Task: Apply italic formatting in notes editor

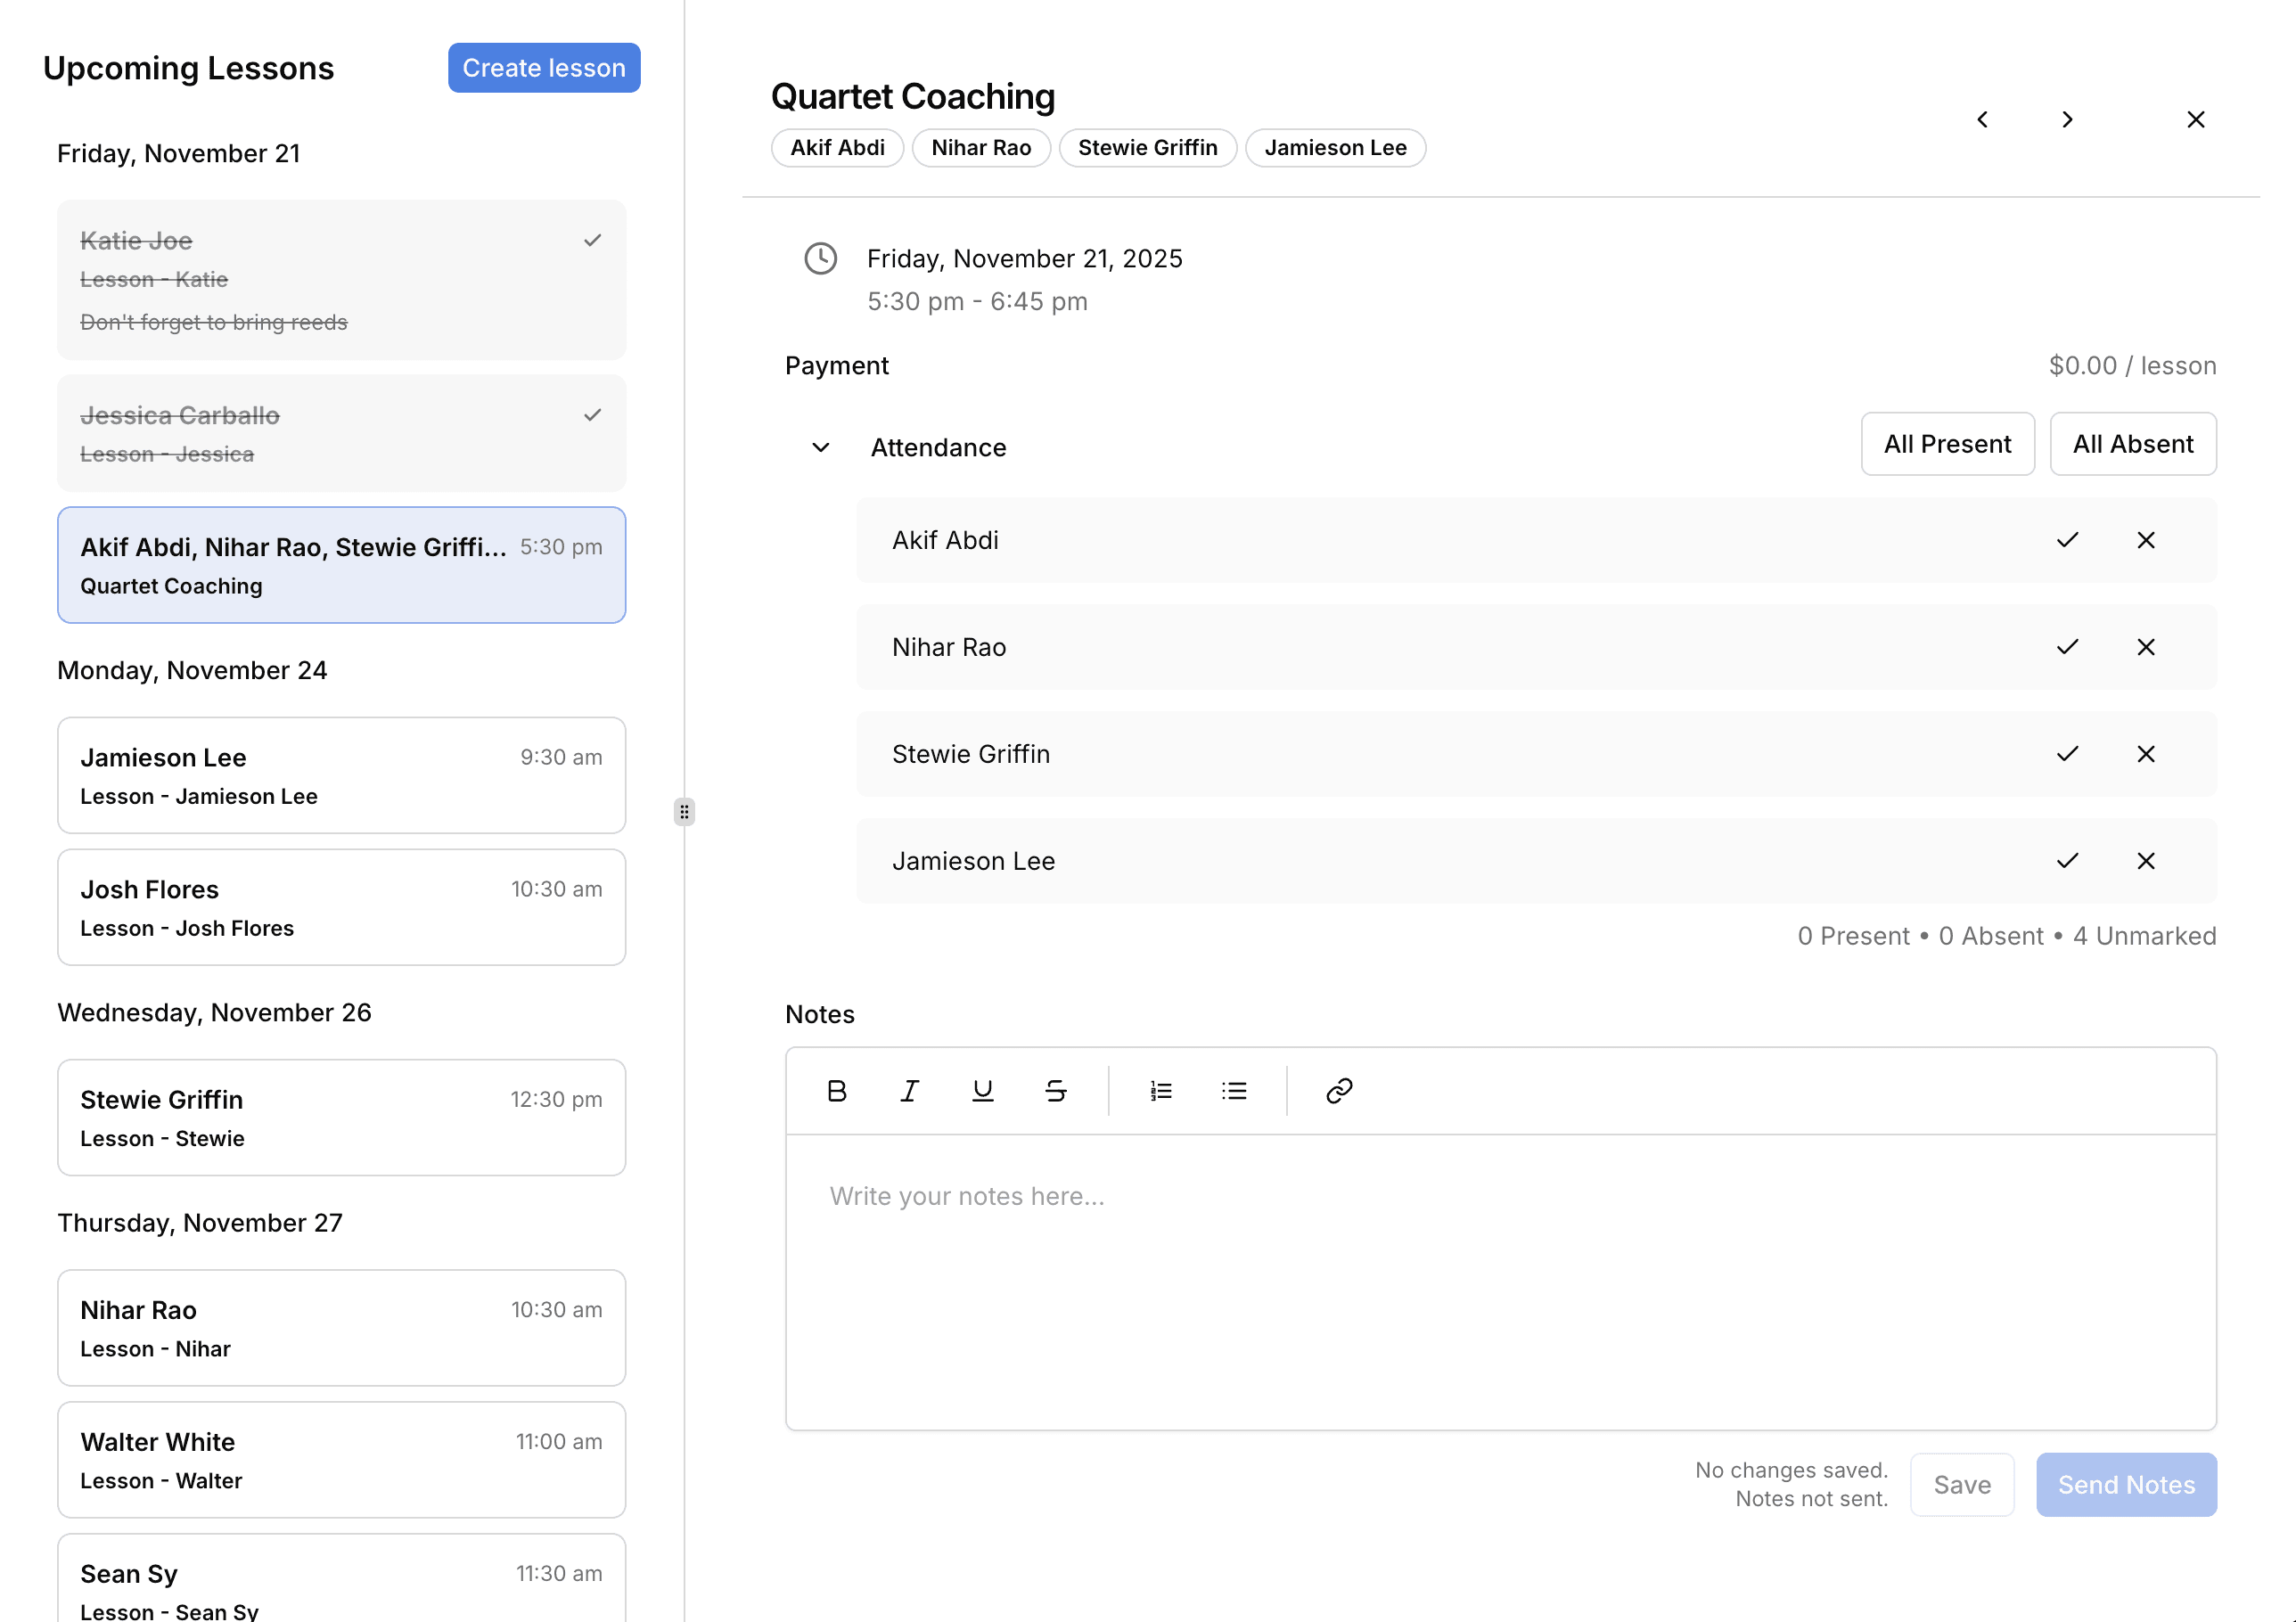Action: point(909,1090)
